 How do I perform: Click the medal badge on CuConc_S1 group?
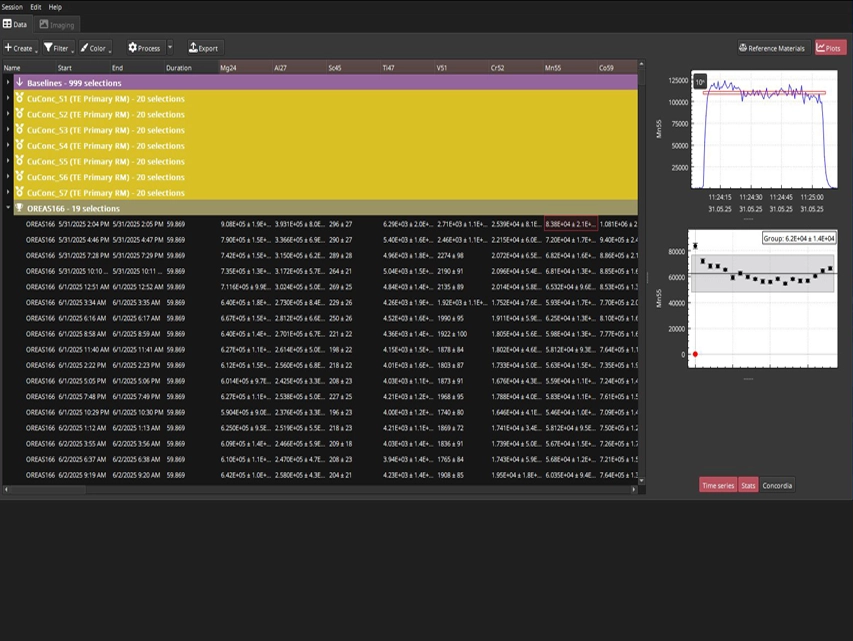coord(18,98)
